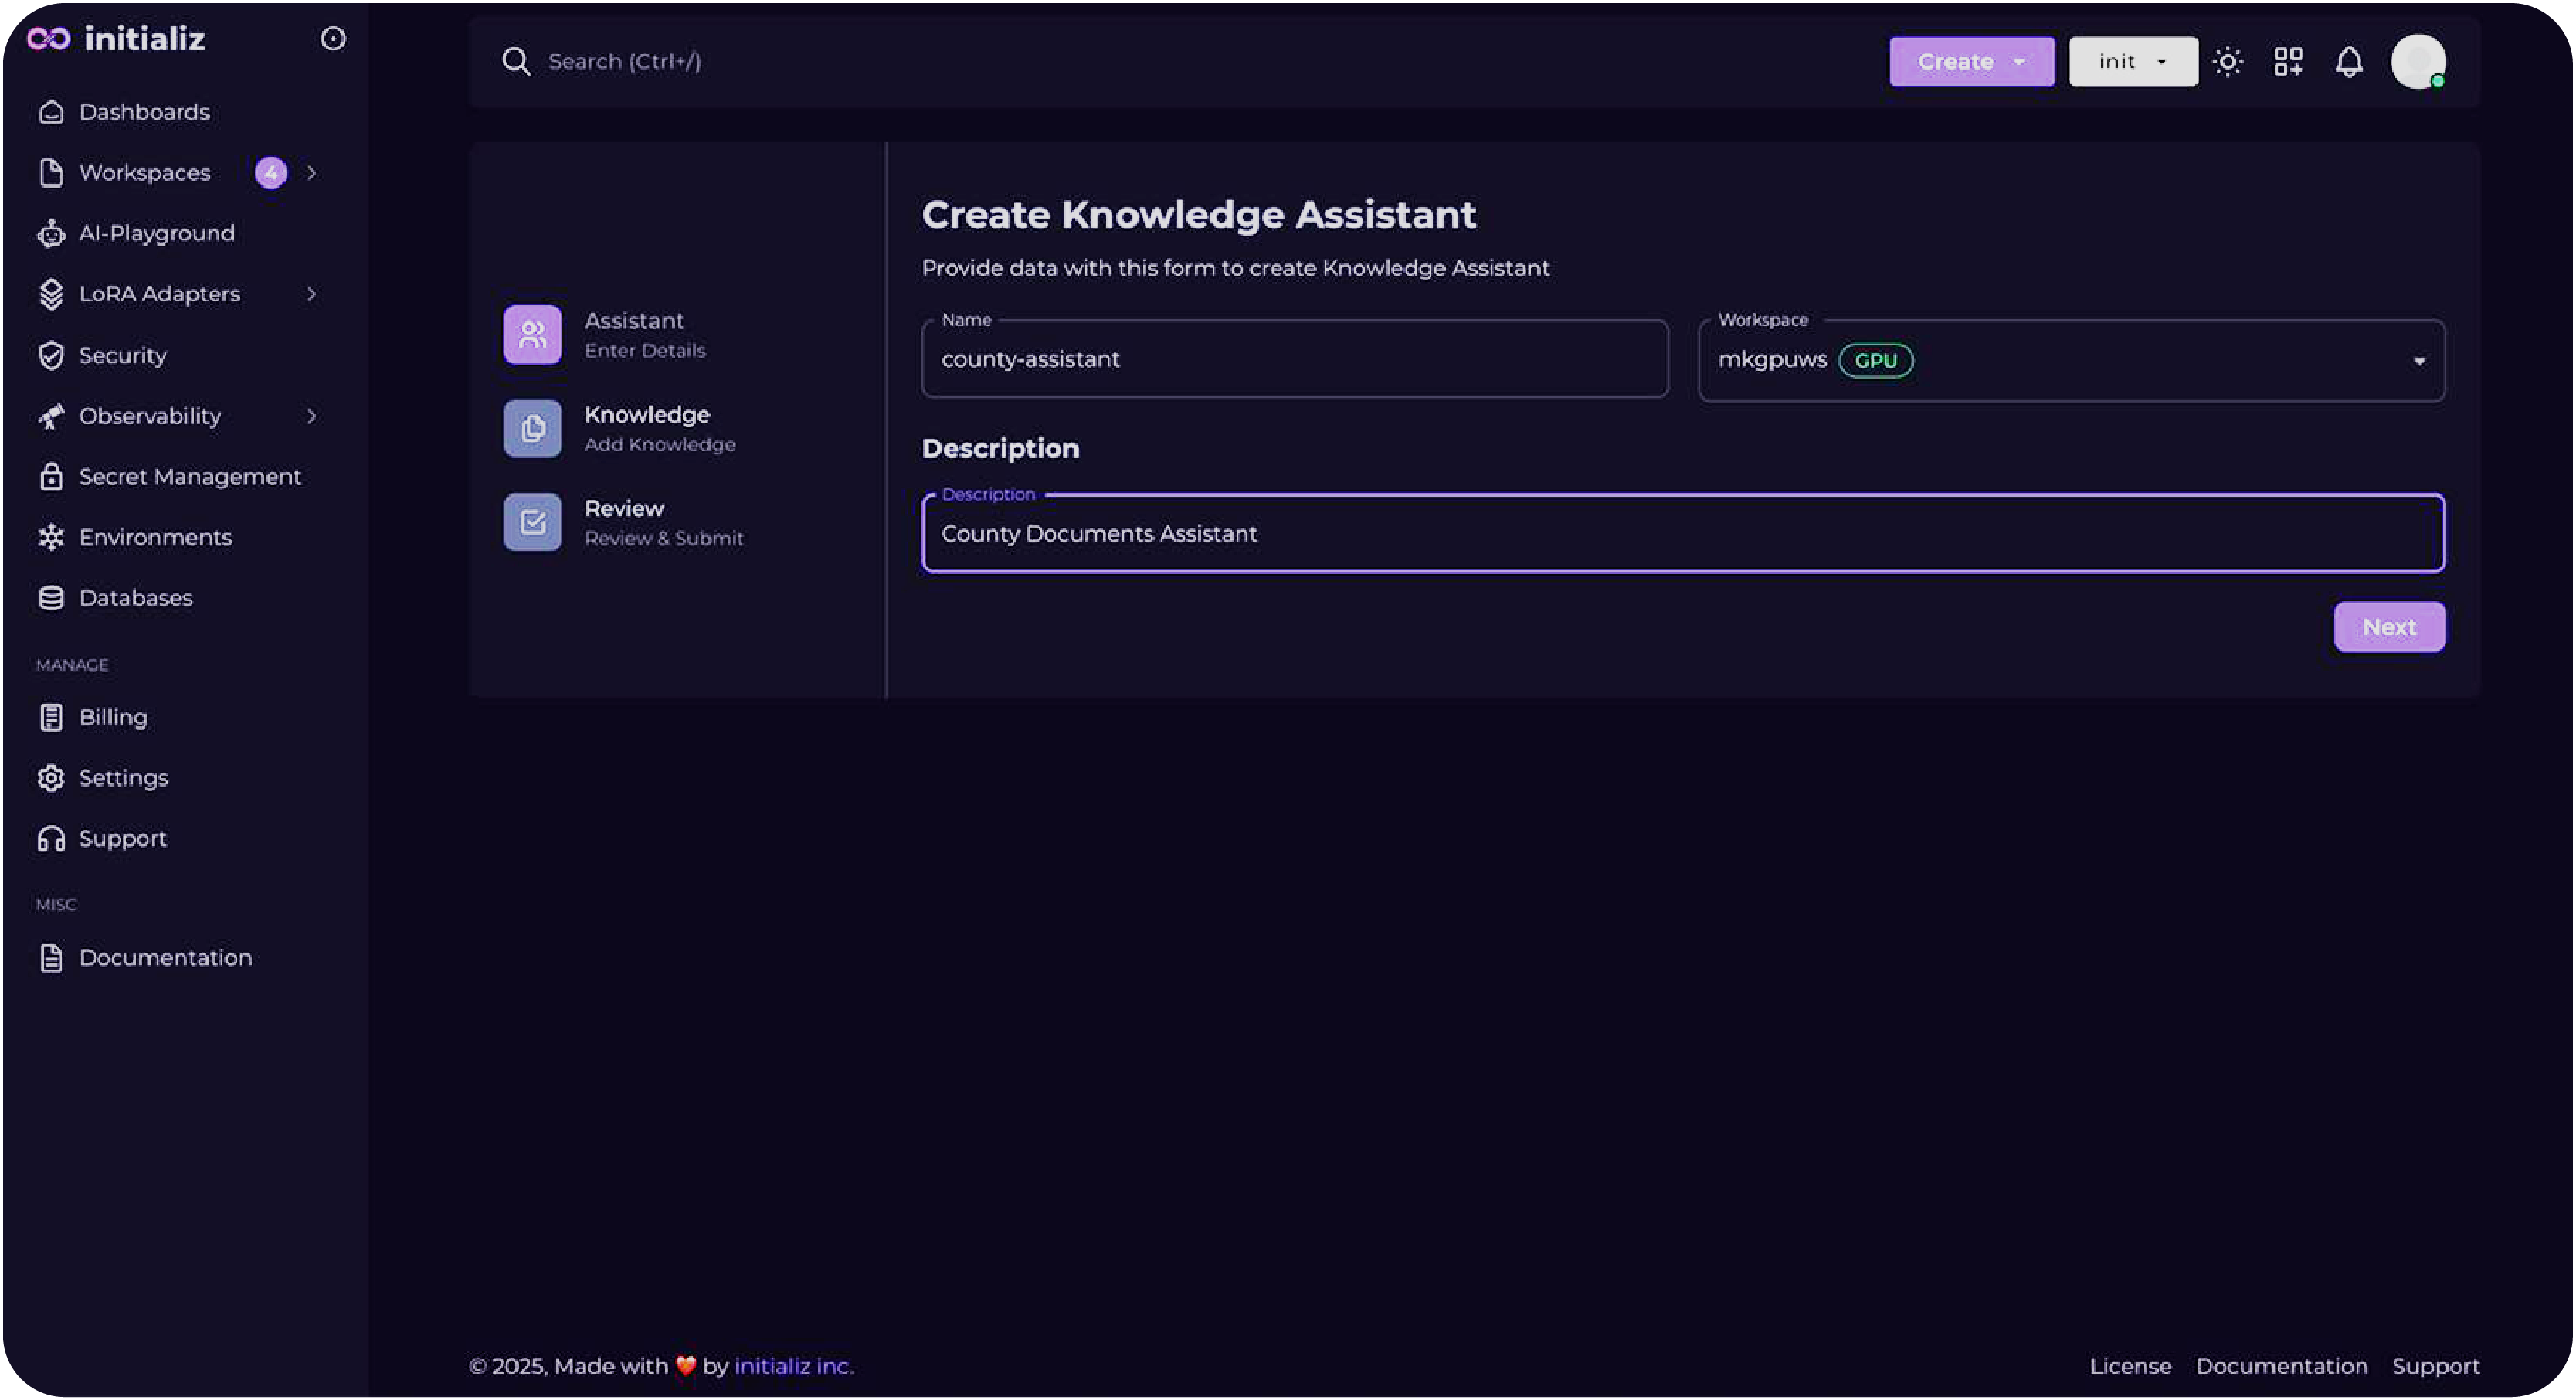Viewport: 2576px width, 1400px height.
Task: Open Documentation under Misc in sidebar
Action: [x=165, y=958]
